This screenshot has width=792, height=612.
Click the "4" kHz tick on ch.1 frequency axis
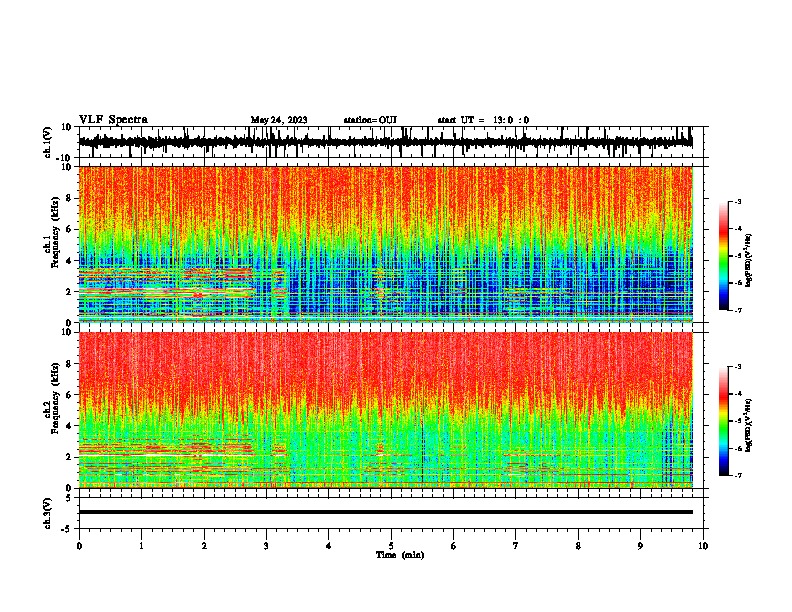click(x=69, y=261)
